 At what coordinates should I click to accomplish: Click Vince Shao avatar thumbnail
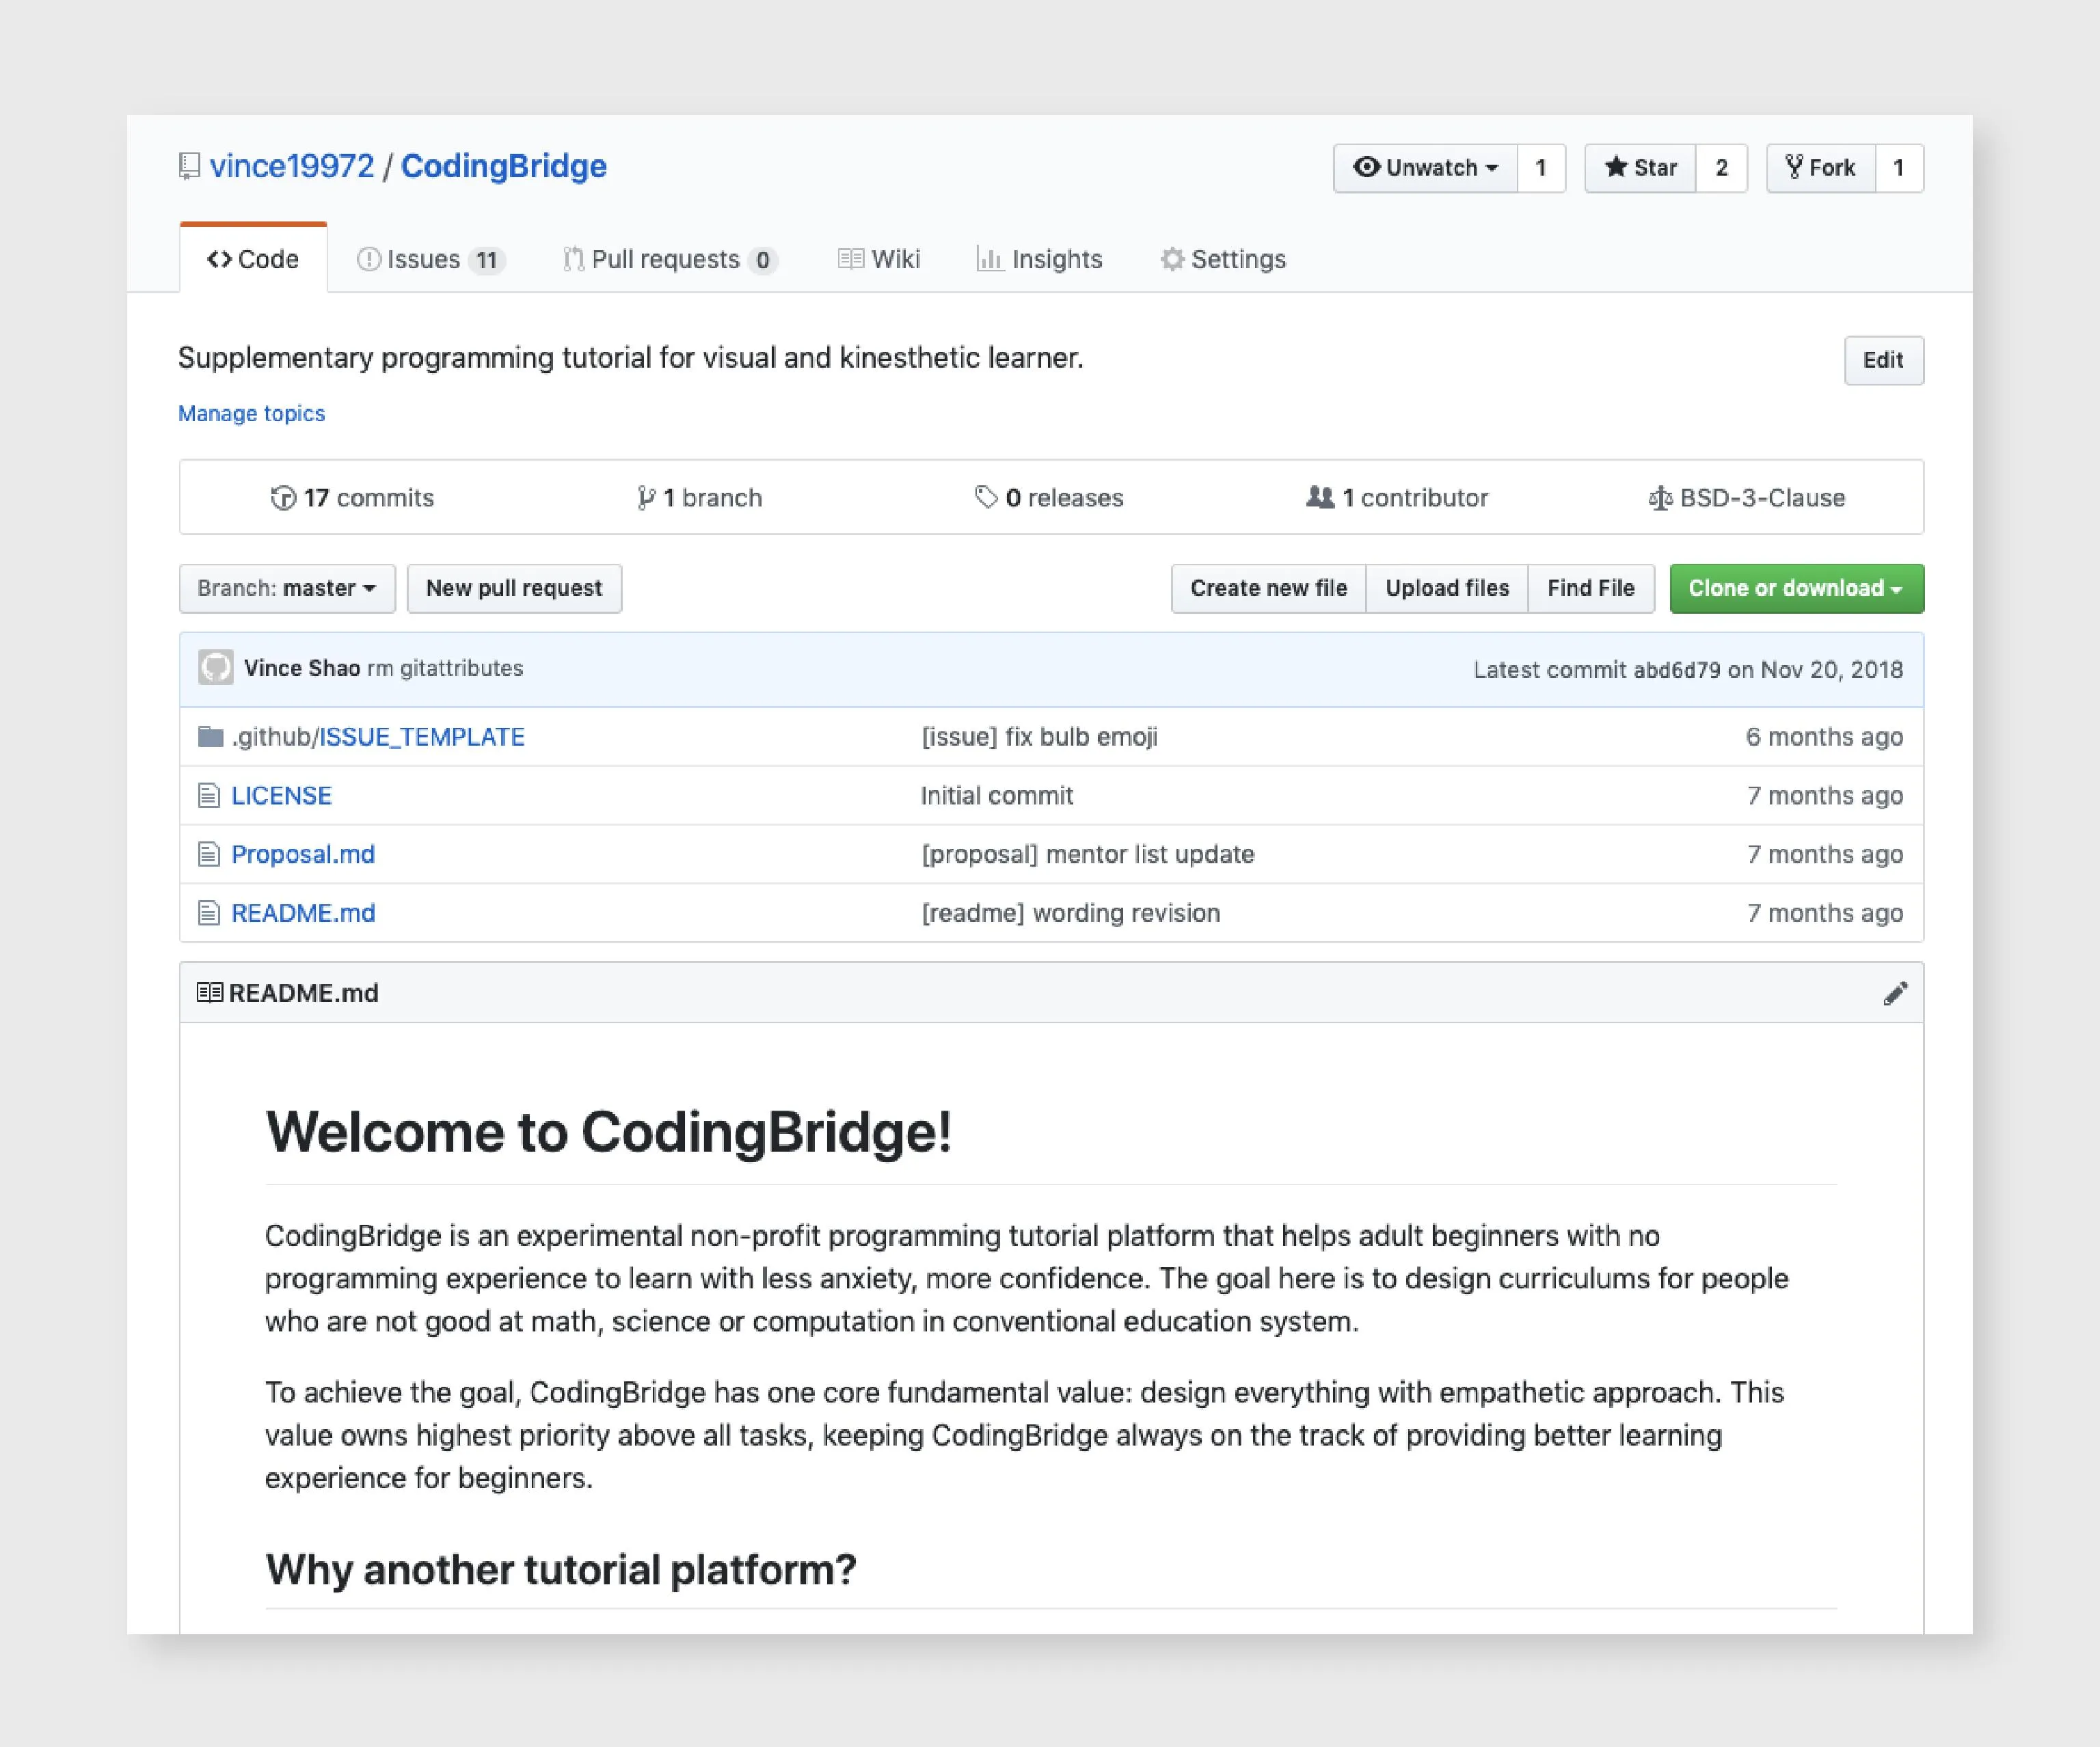[x=215, y=668]
